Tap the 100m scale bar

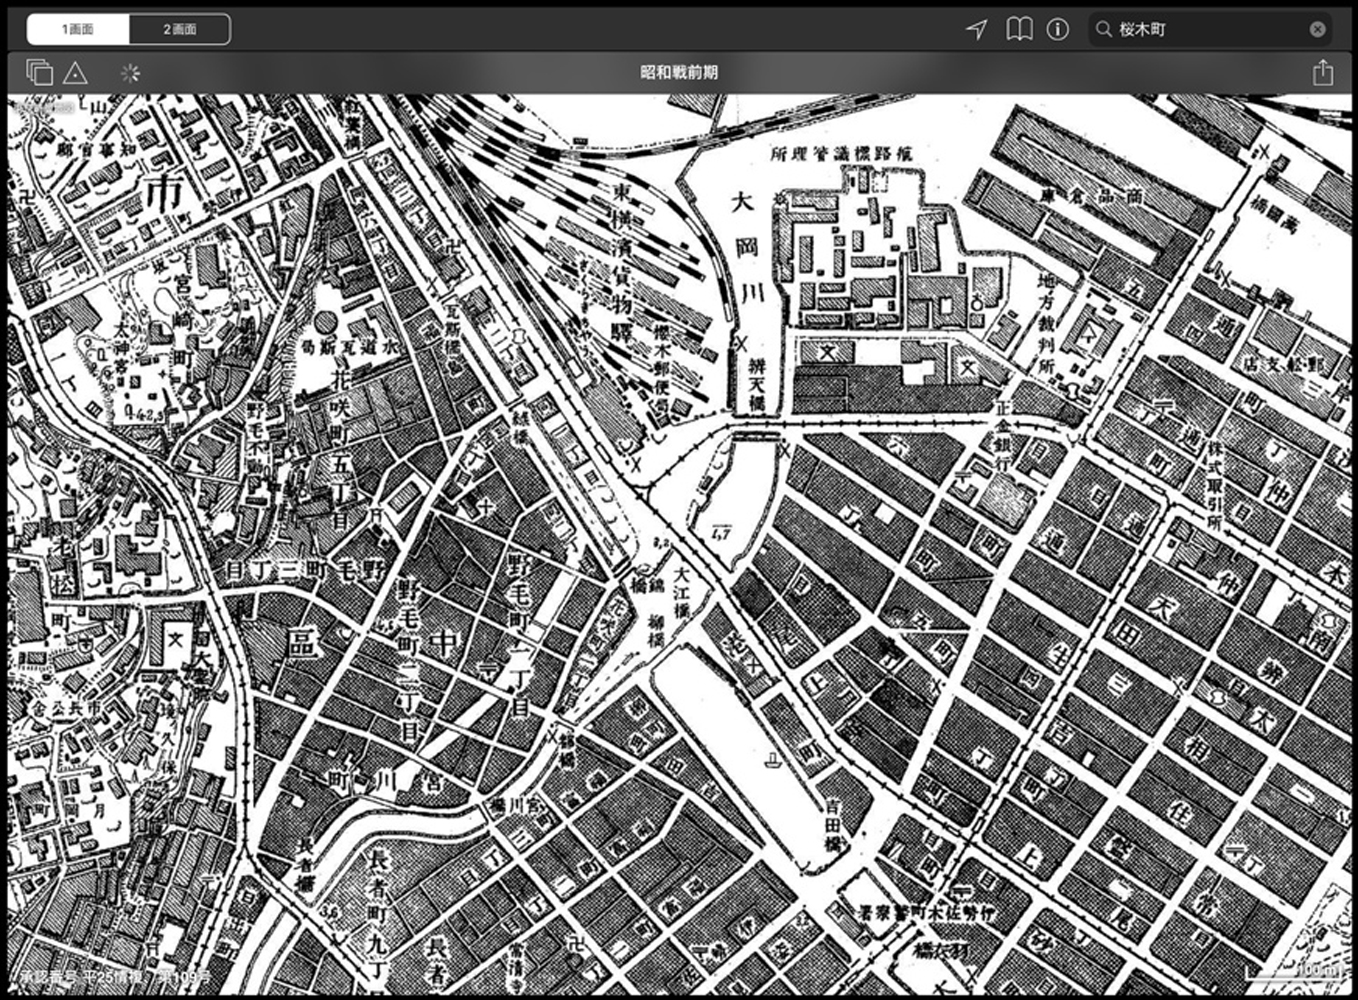point(1295,971)
